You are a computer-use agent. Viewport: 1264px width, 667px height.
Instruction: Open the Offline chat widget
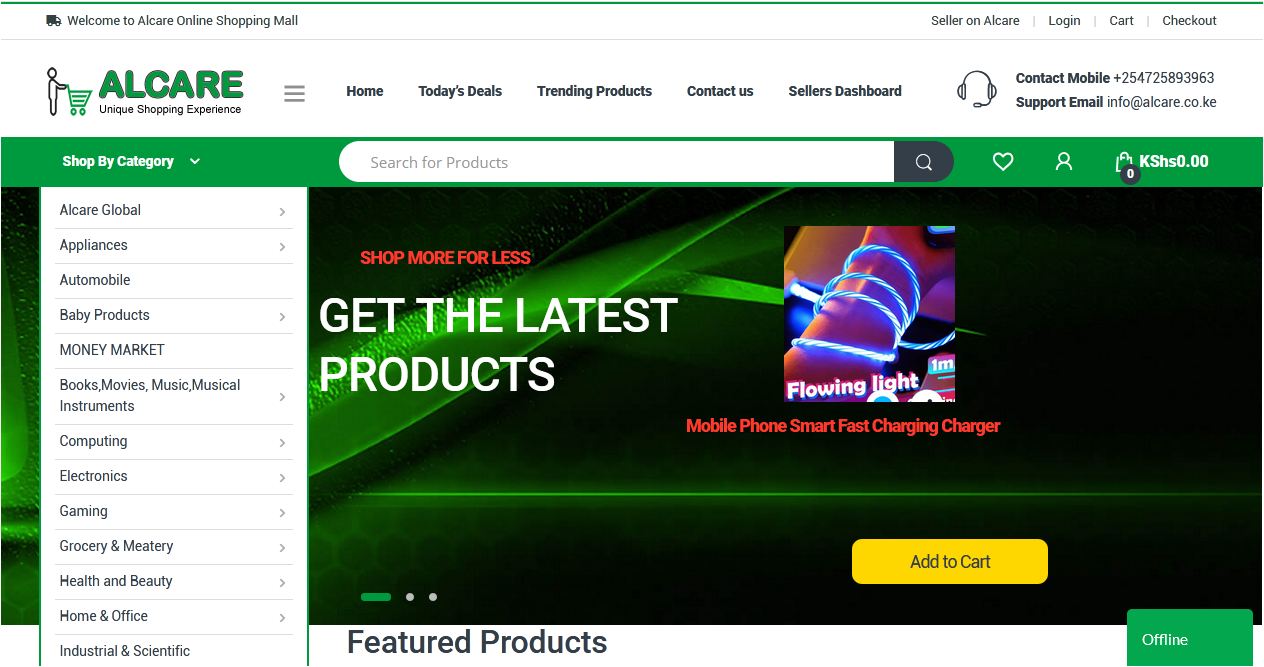1190,639
